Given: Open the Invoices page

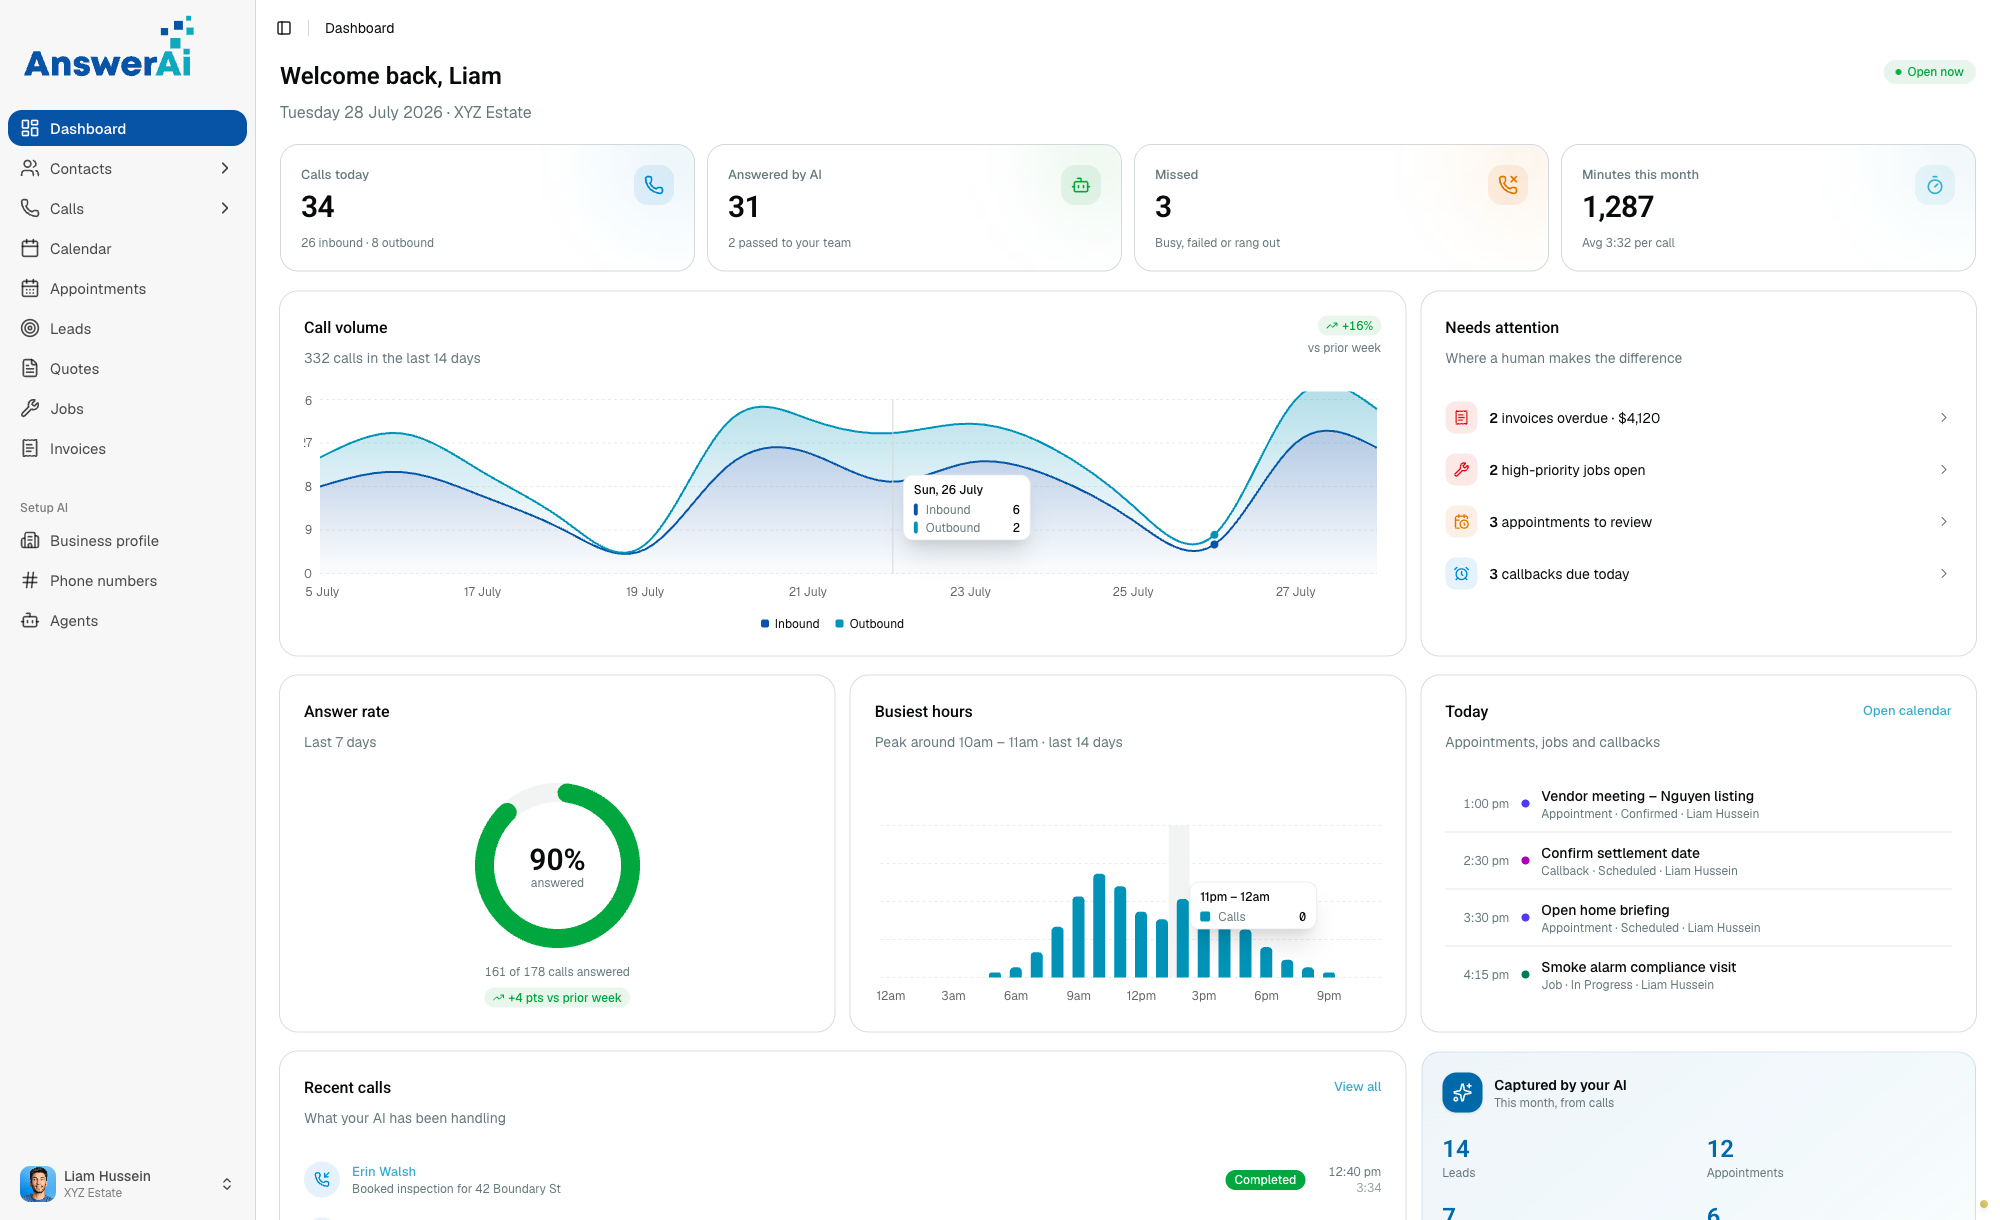Looking at the screenshot, I should 127,448.
